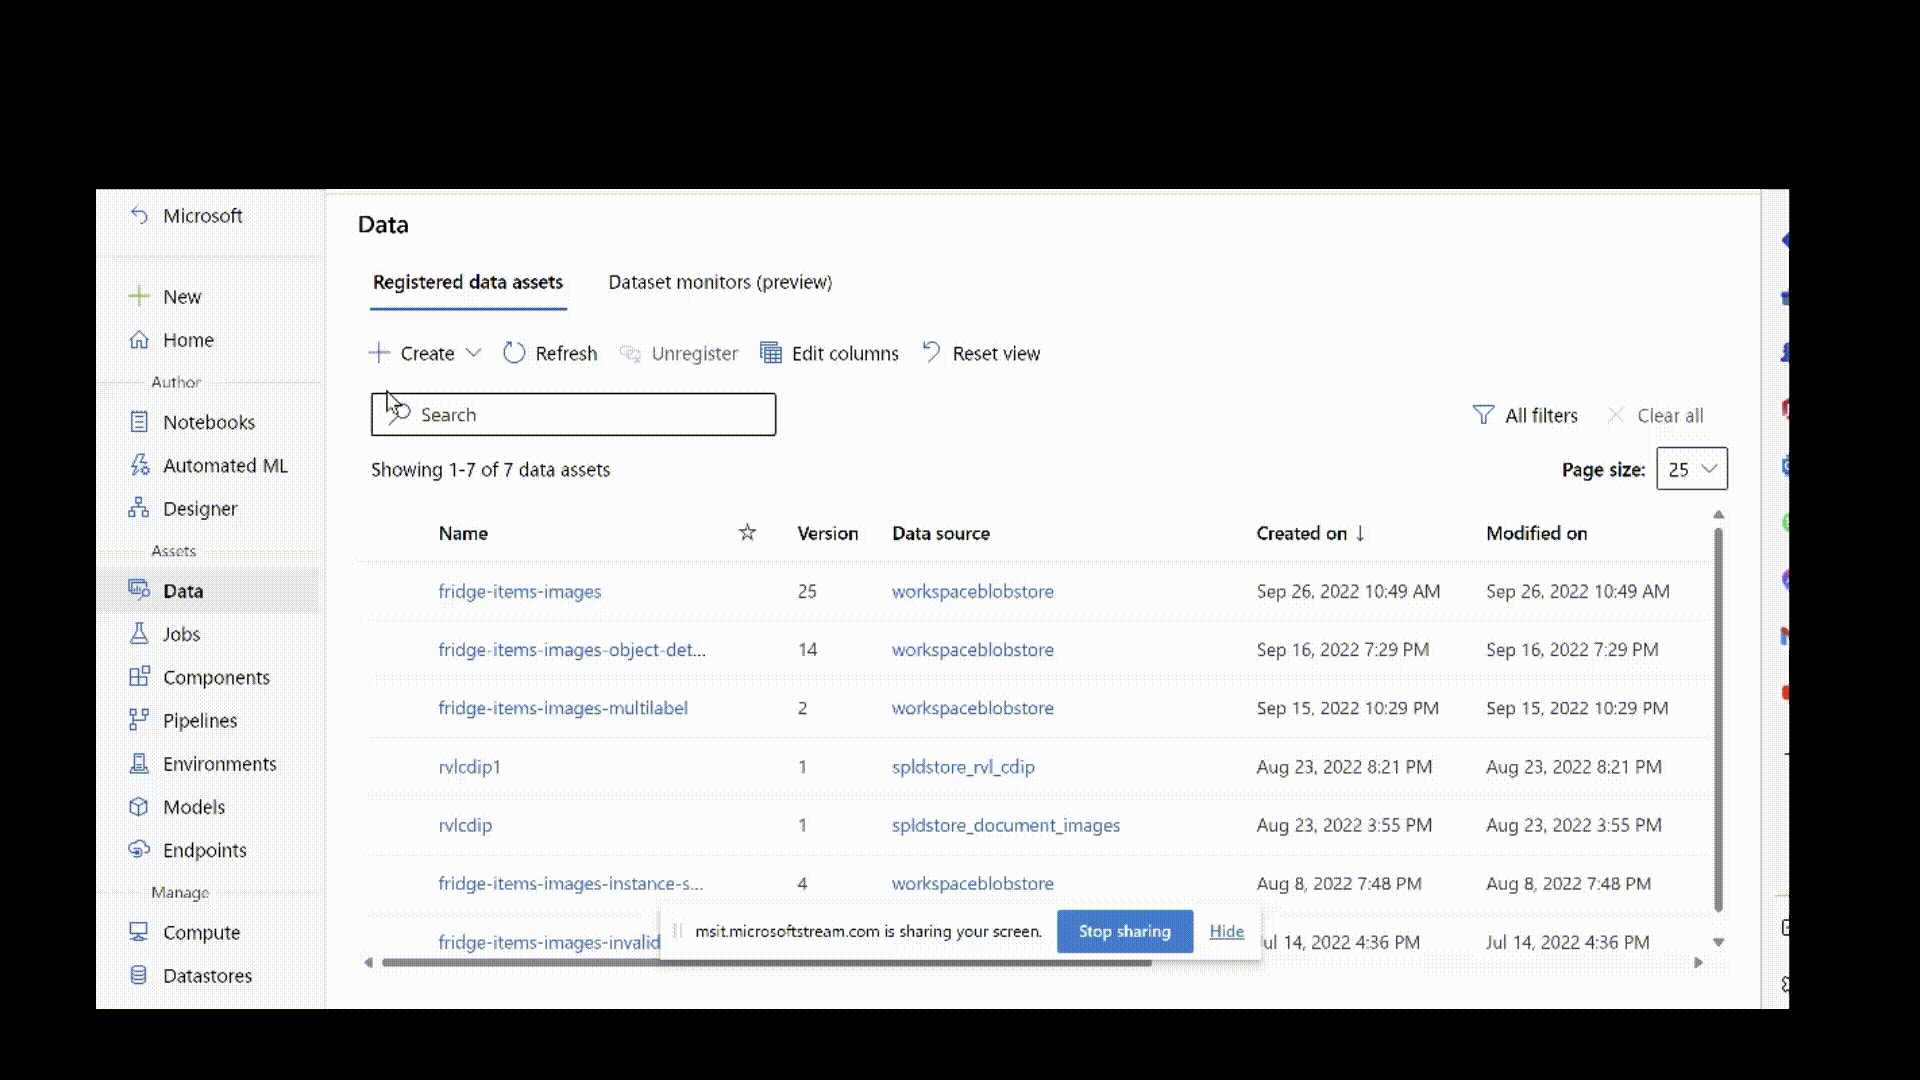Click the All filters icon

[x=1484, y=414]
